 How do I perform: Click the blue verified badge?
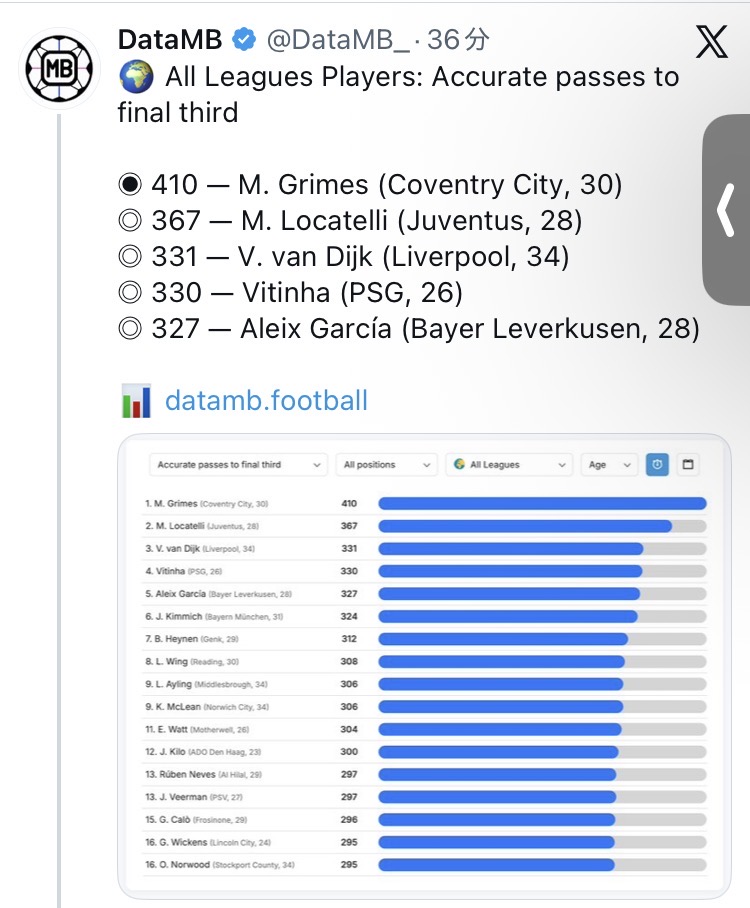(243, 41)
